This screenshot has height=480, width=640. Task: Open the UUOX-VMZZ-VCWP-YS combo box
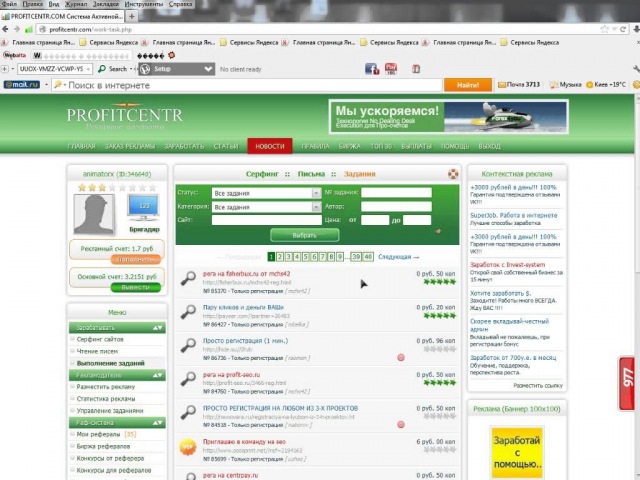[55, 69]
